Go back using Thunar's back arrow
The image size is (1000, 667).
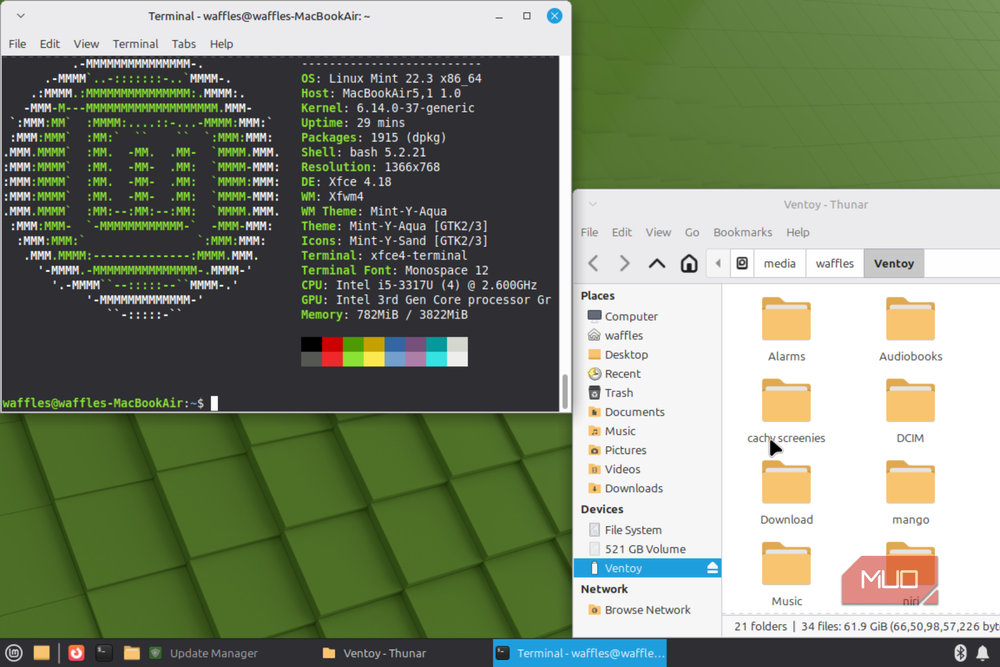(593, 263)
